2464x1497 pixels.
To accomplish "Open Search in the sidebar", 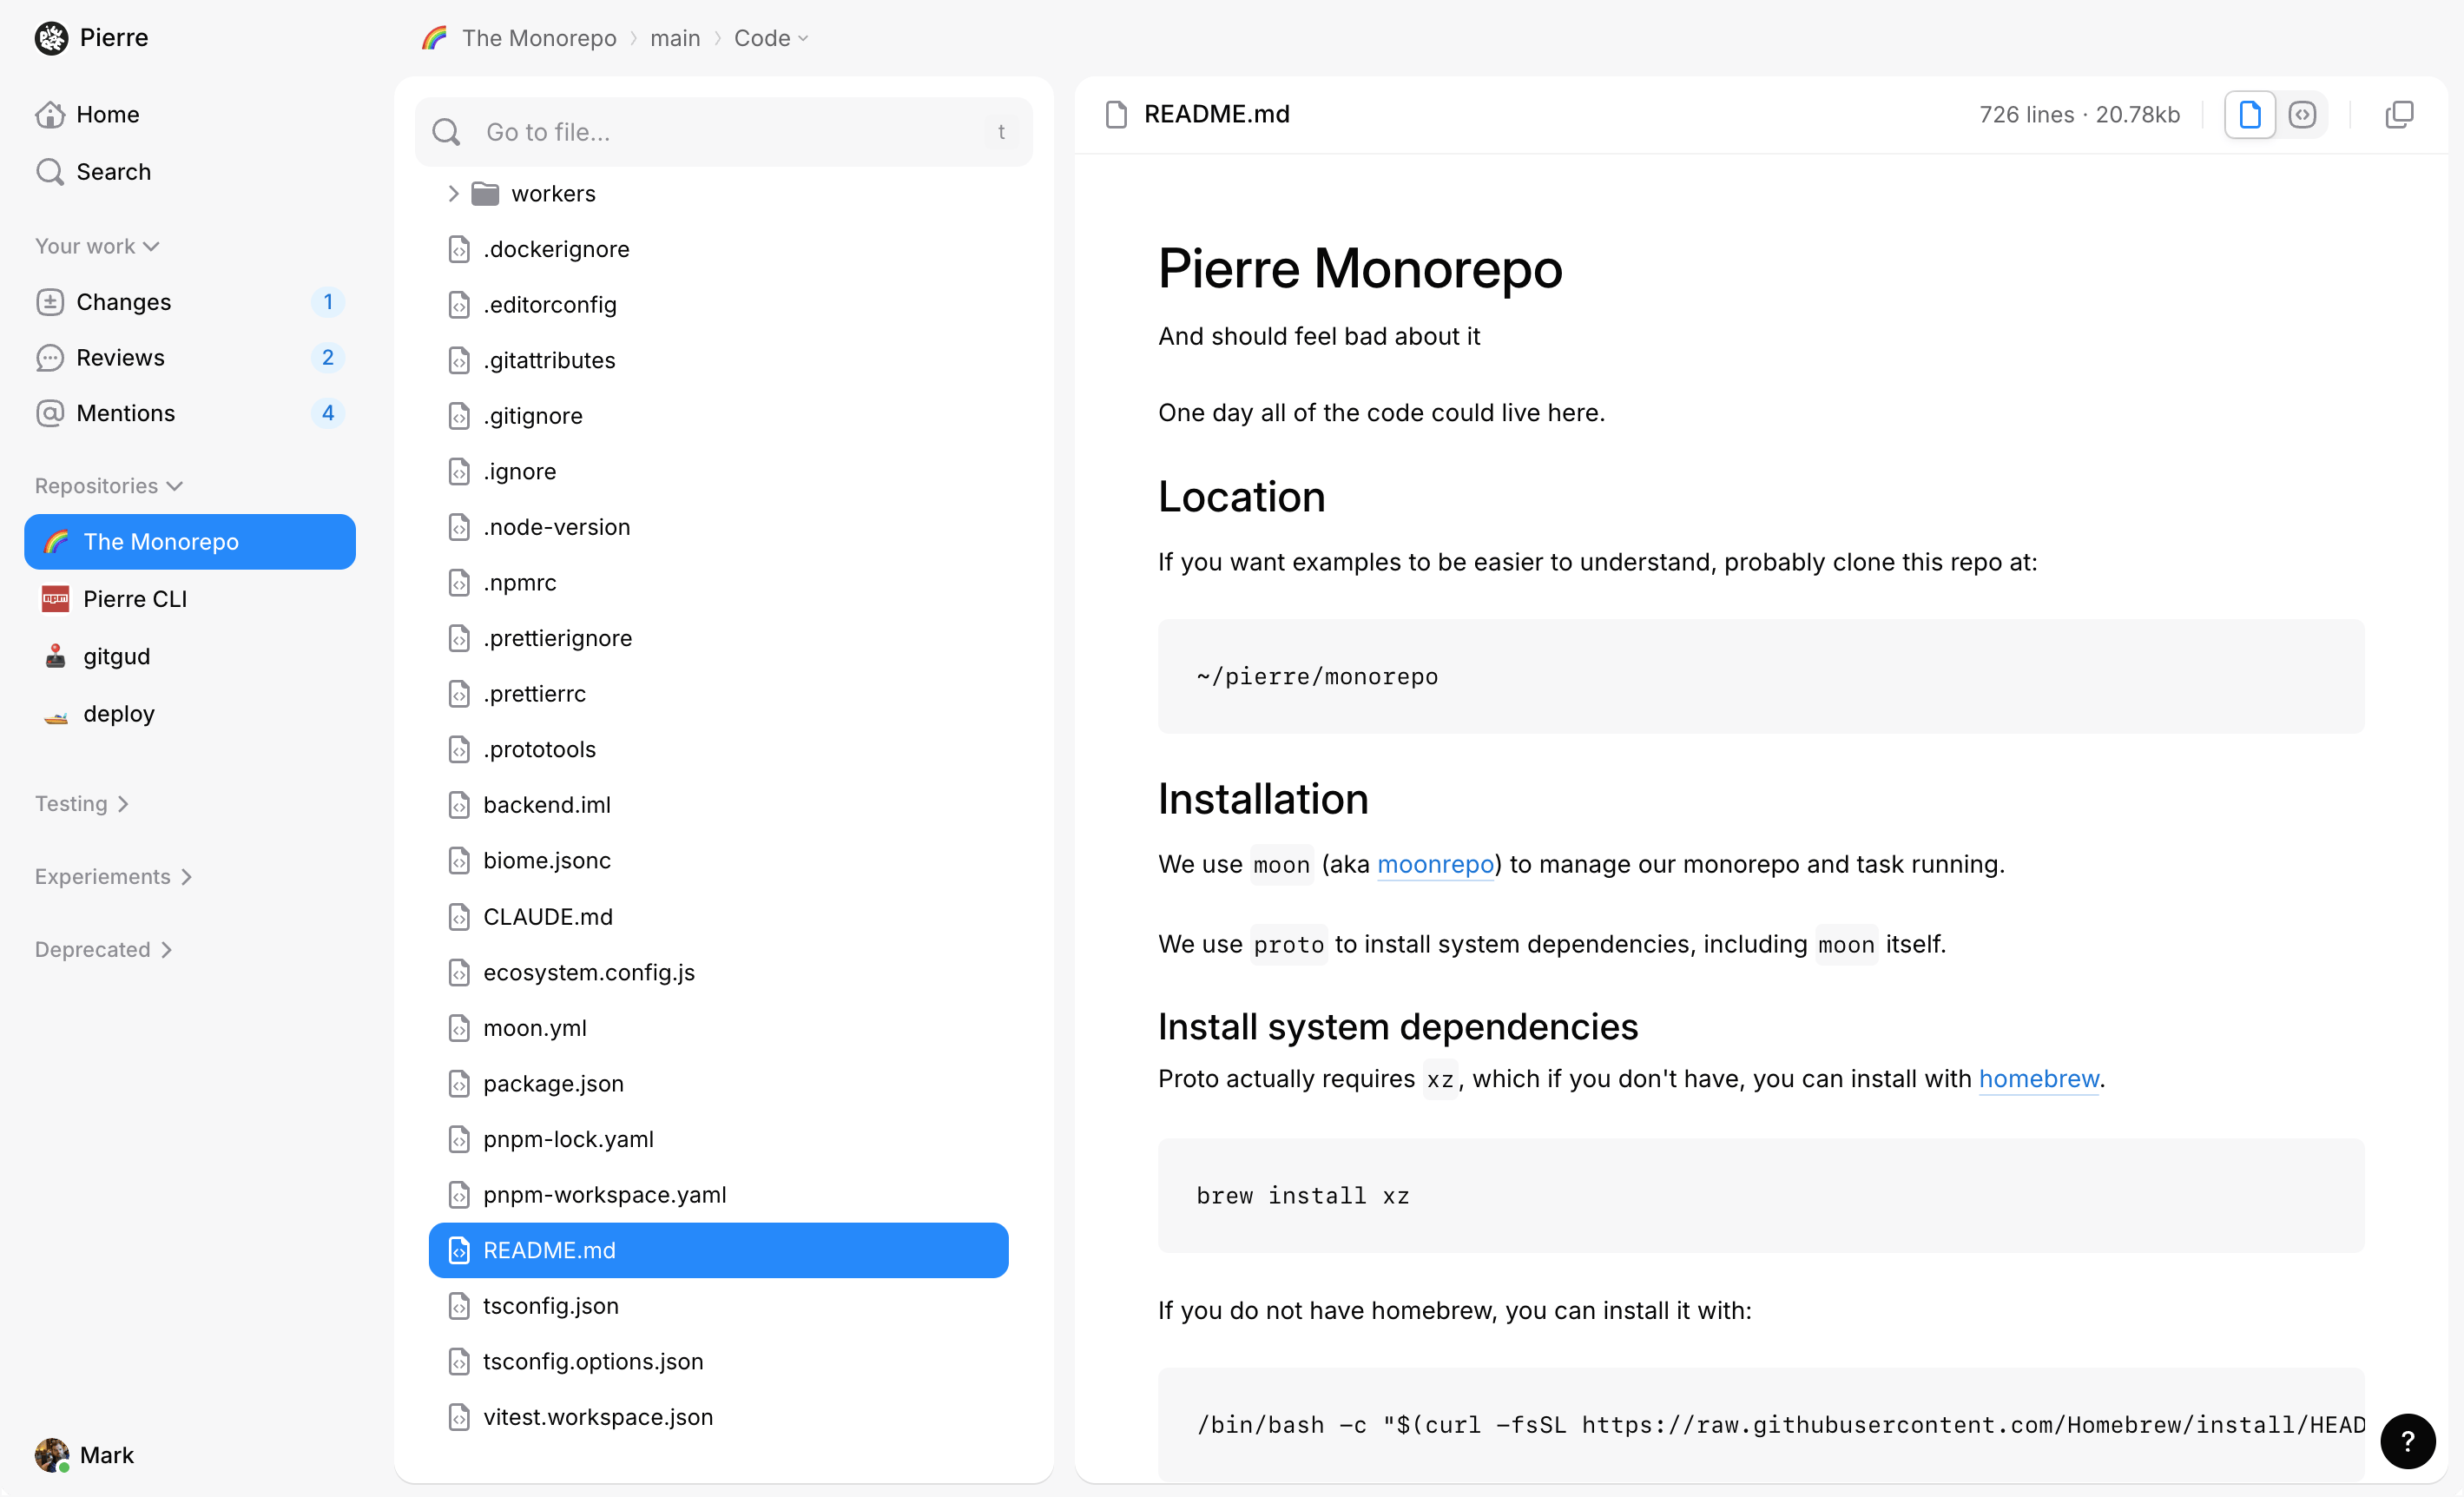I will click(113, 171).
